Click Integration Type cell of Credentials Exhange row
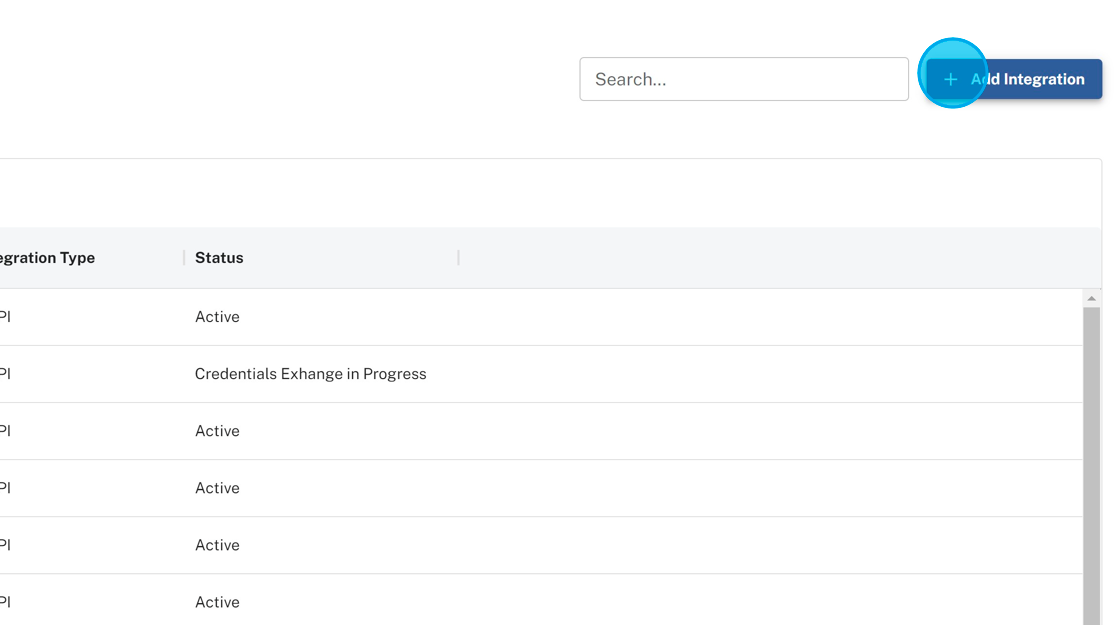 tap(5, 374)
